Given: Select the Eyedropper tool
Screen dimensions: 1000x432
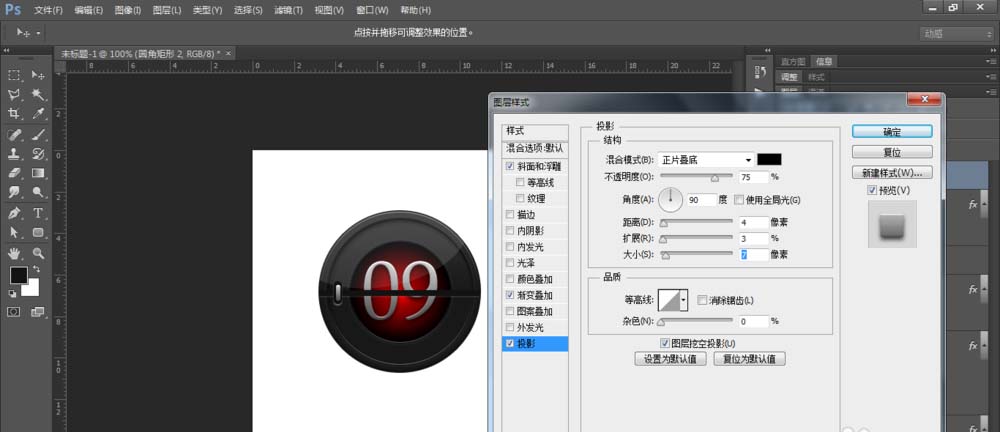Looking at the screenshot, I should pos(38,114).
